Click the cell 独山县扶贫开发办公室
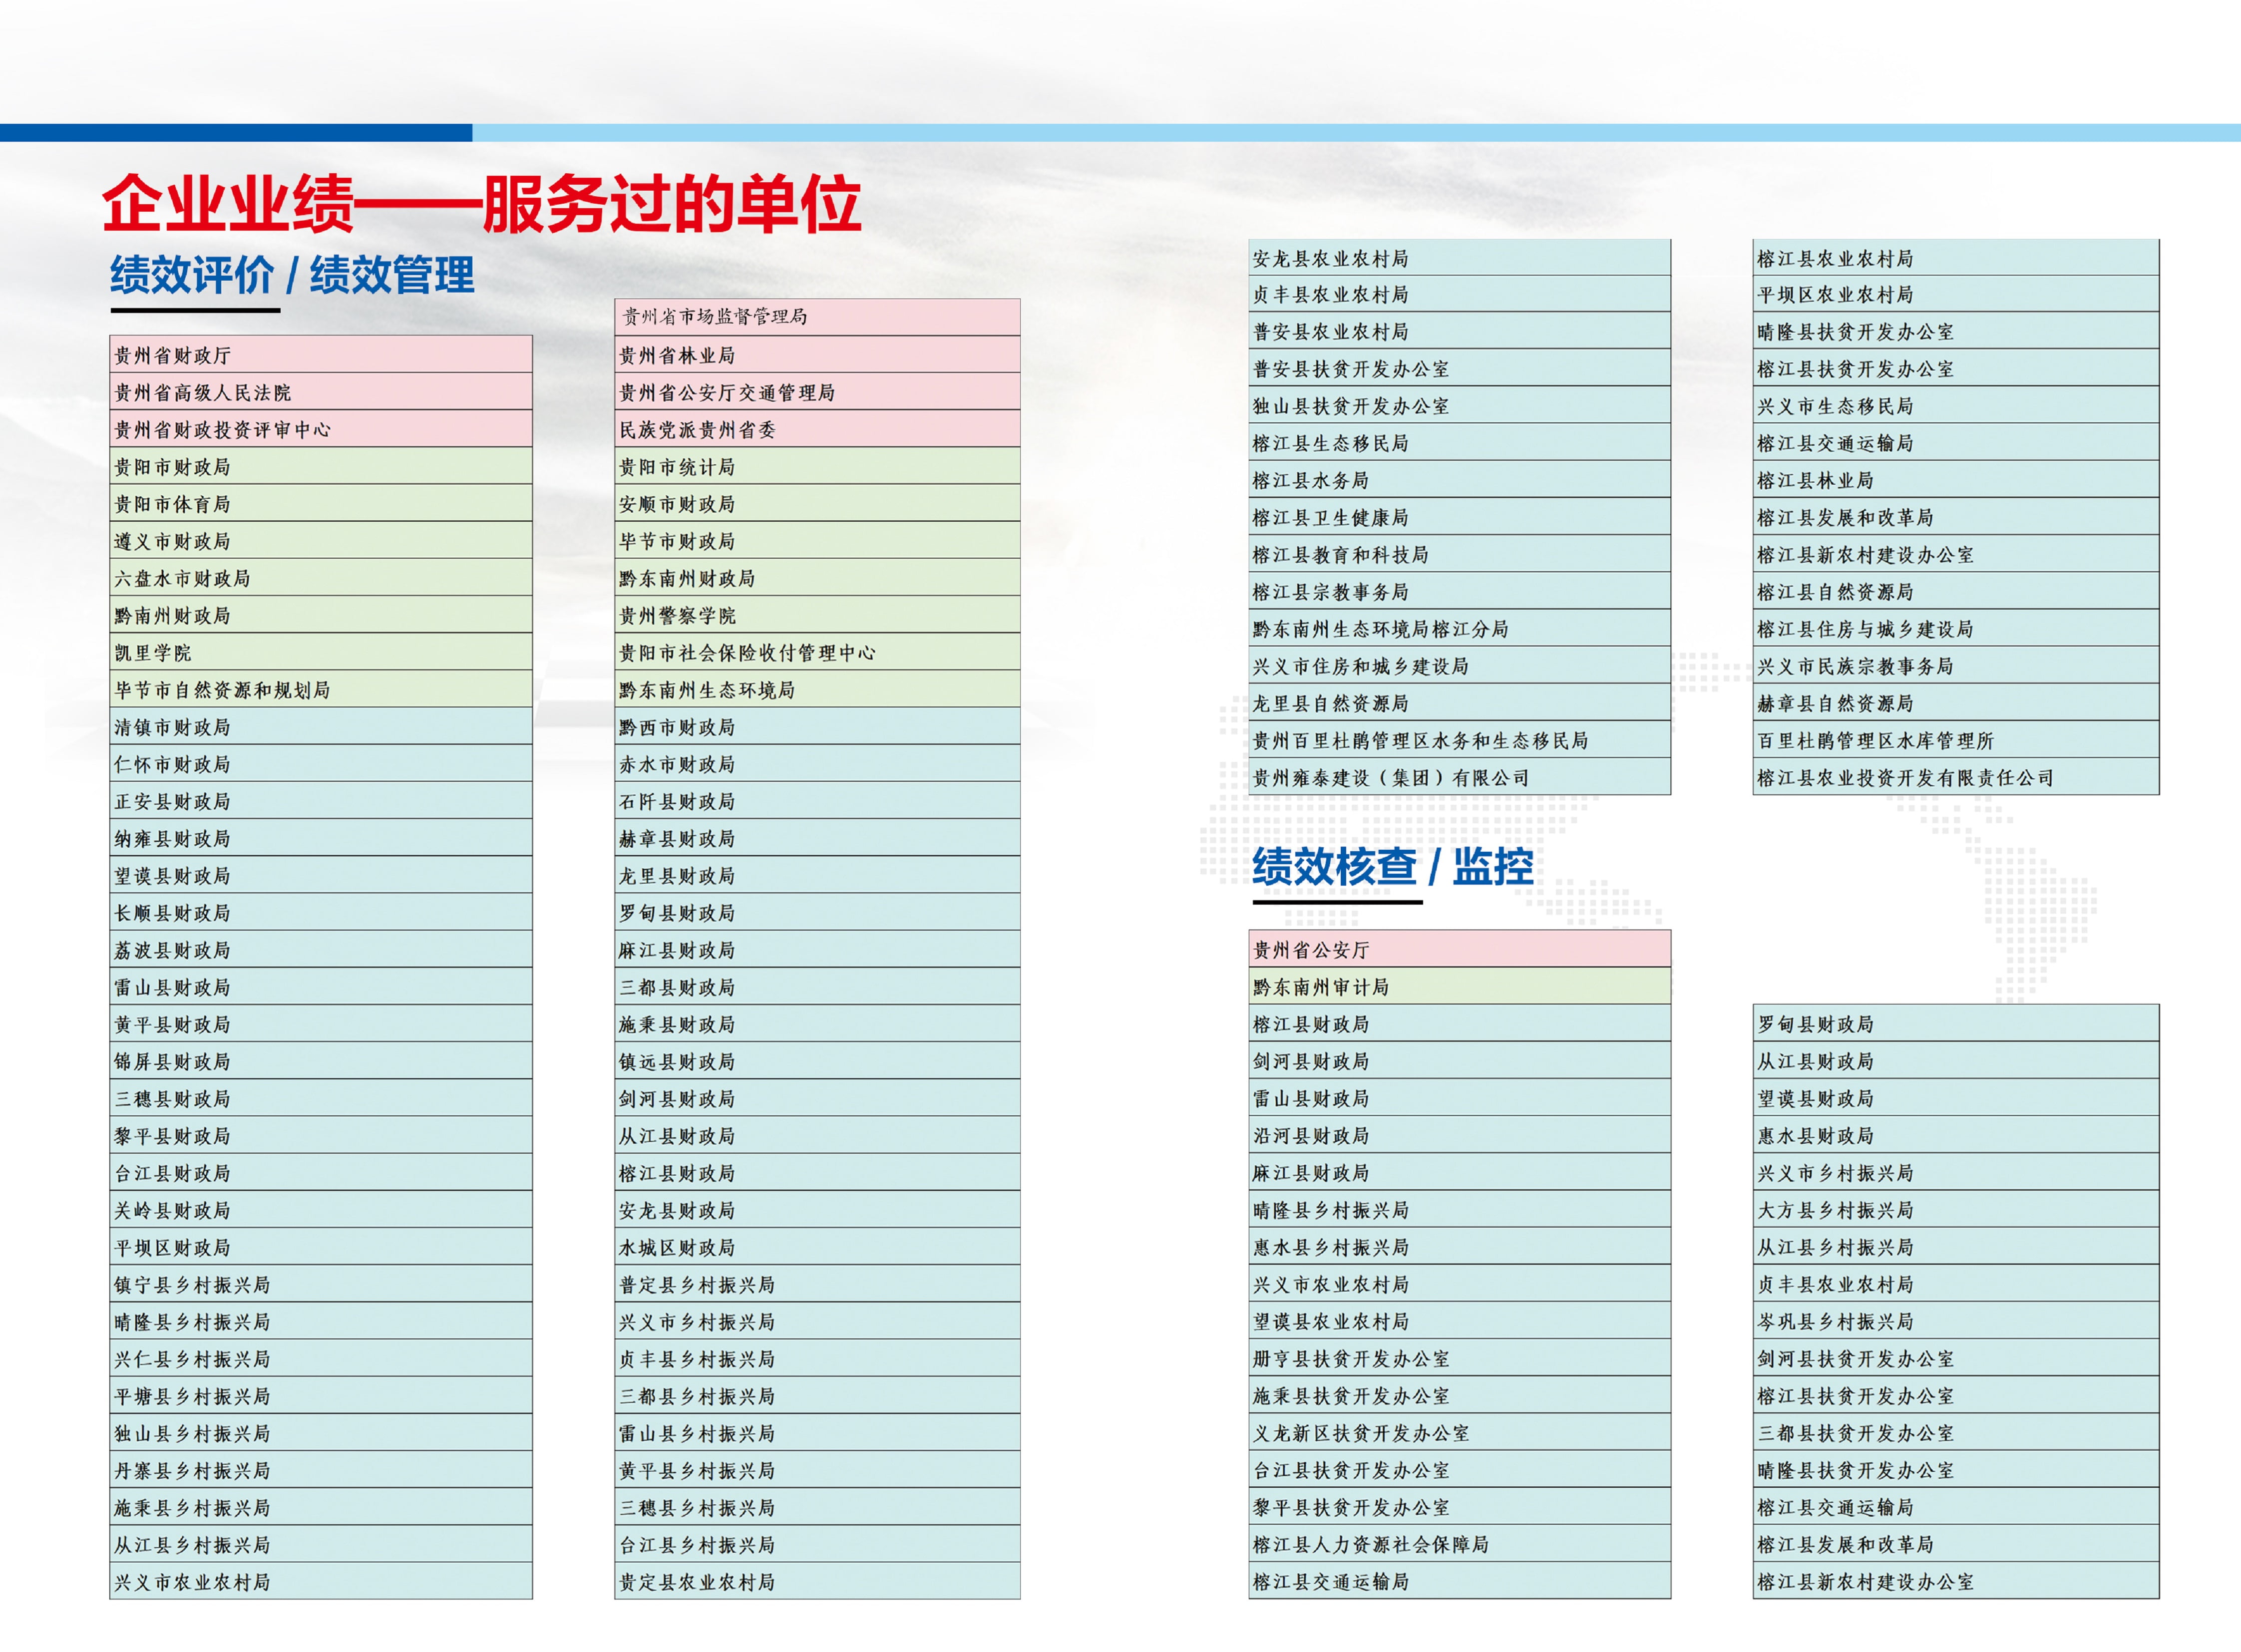The image size is (2241, 1652). point(1459,406)
